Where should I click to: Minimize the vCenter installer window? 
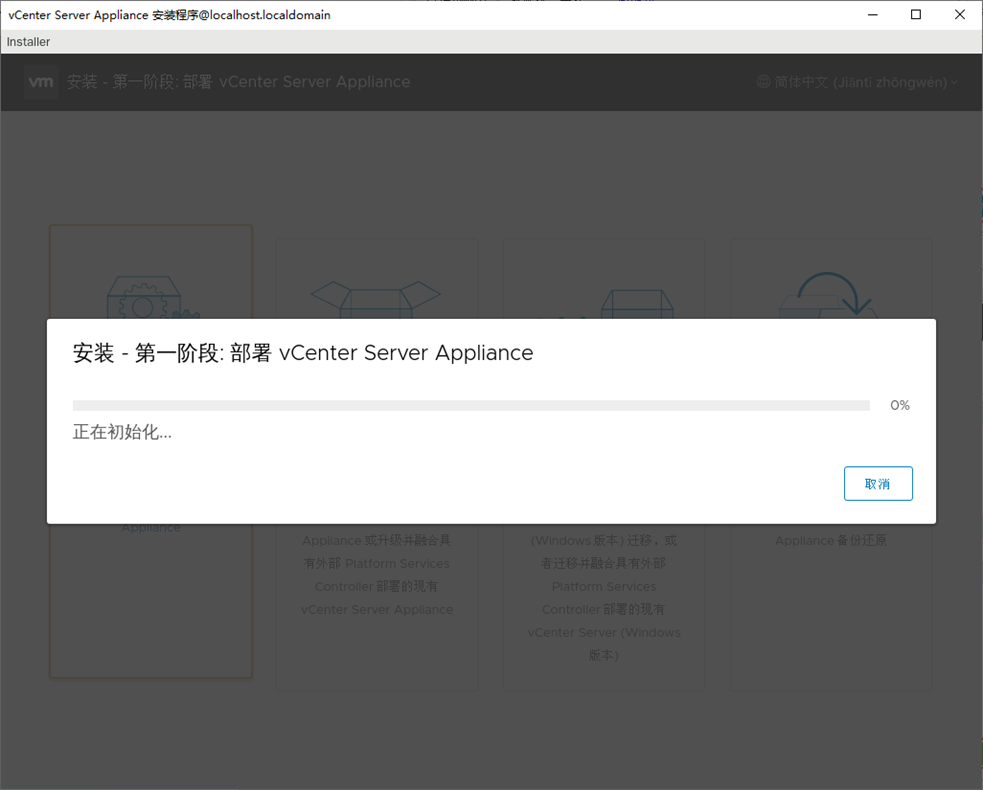(872, 15)
